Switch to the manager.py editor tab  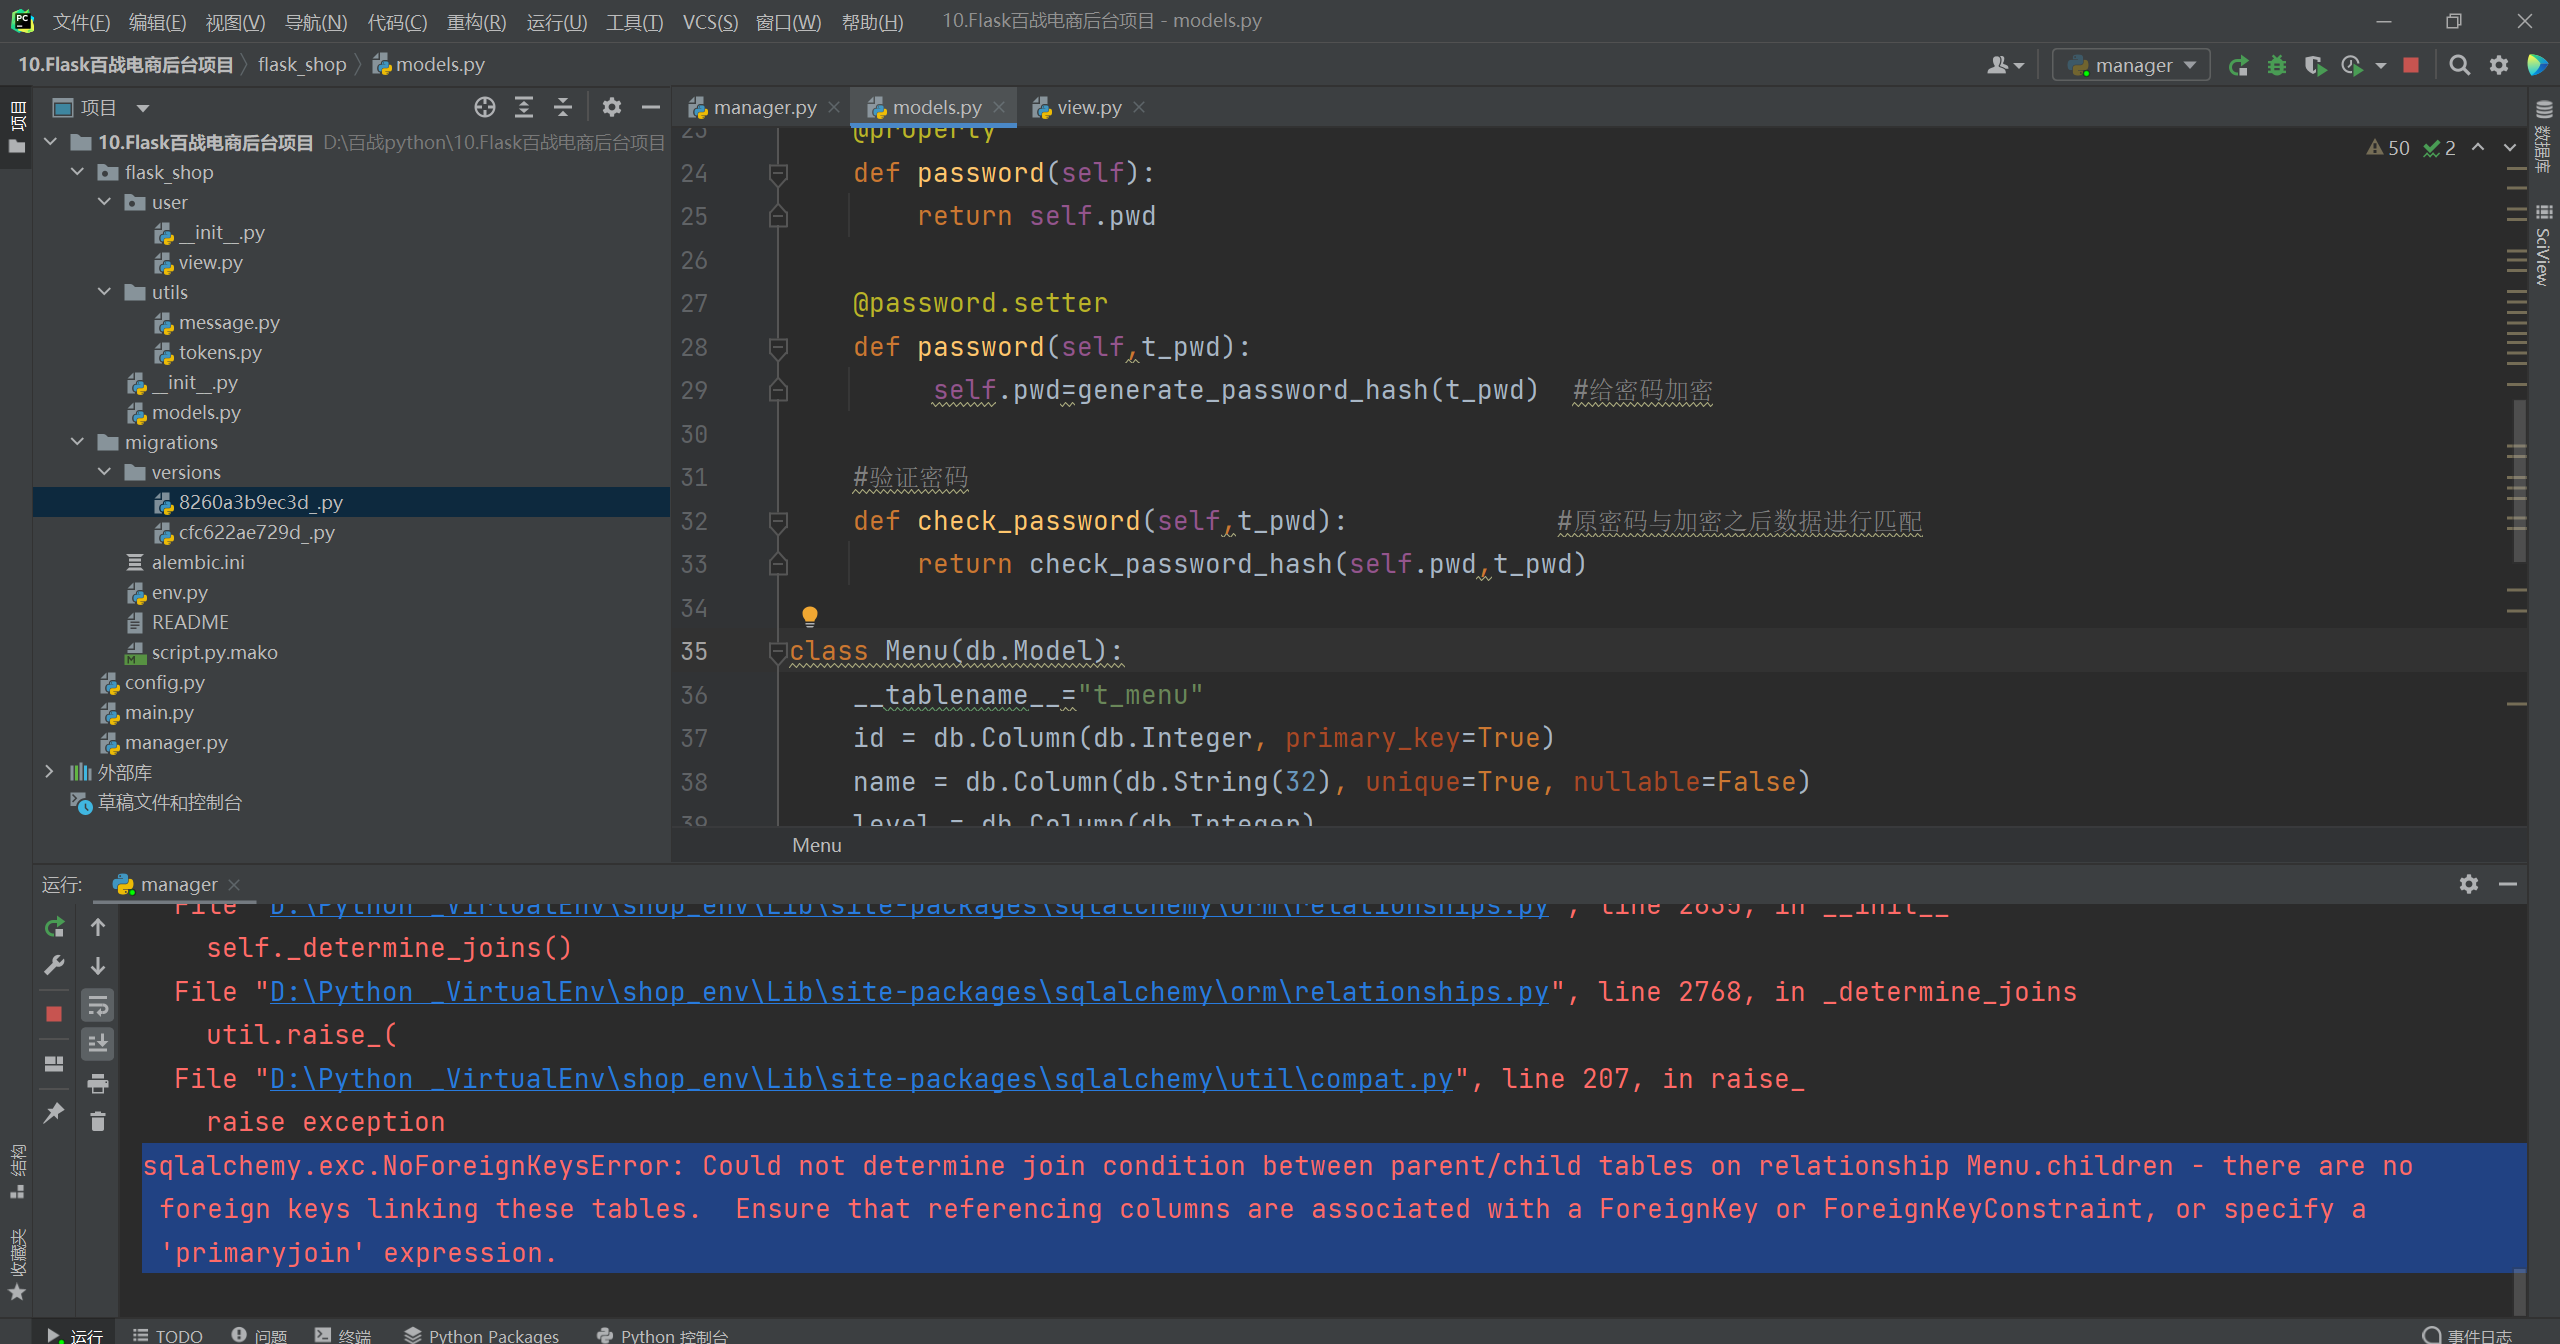pyautogui.click(x=764, y=107)
